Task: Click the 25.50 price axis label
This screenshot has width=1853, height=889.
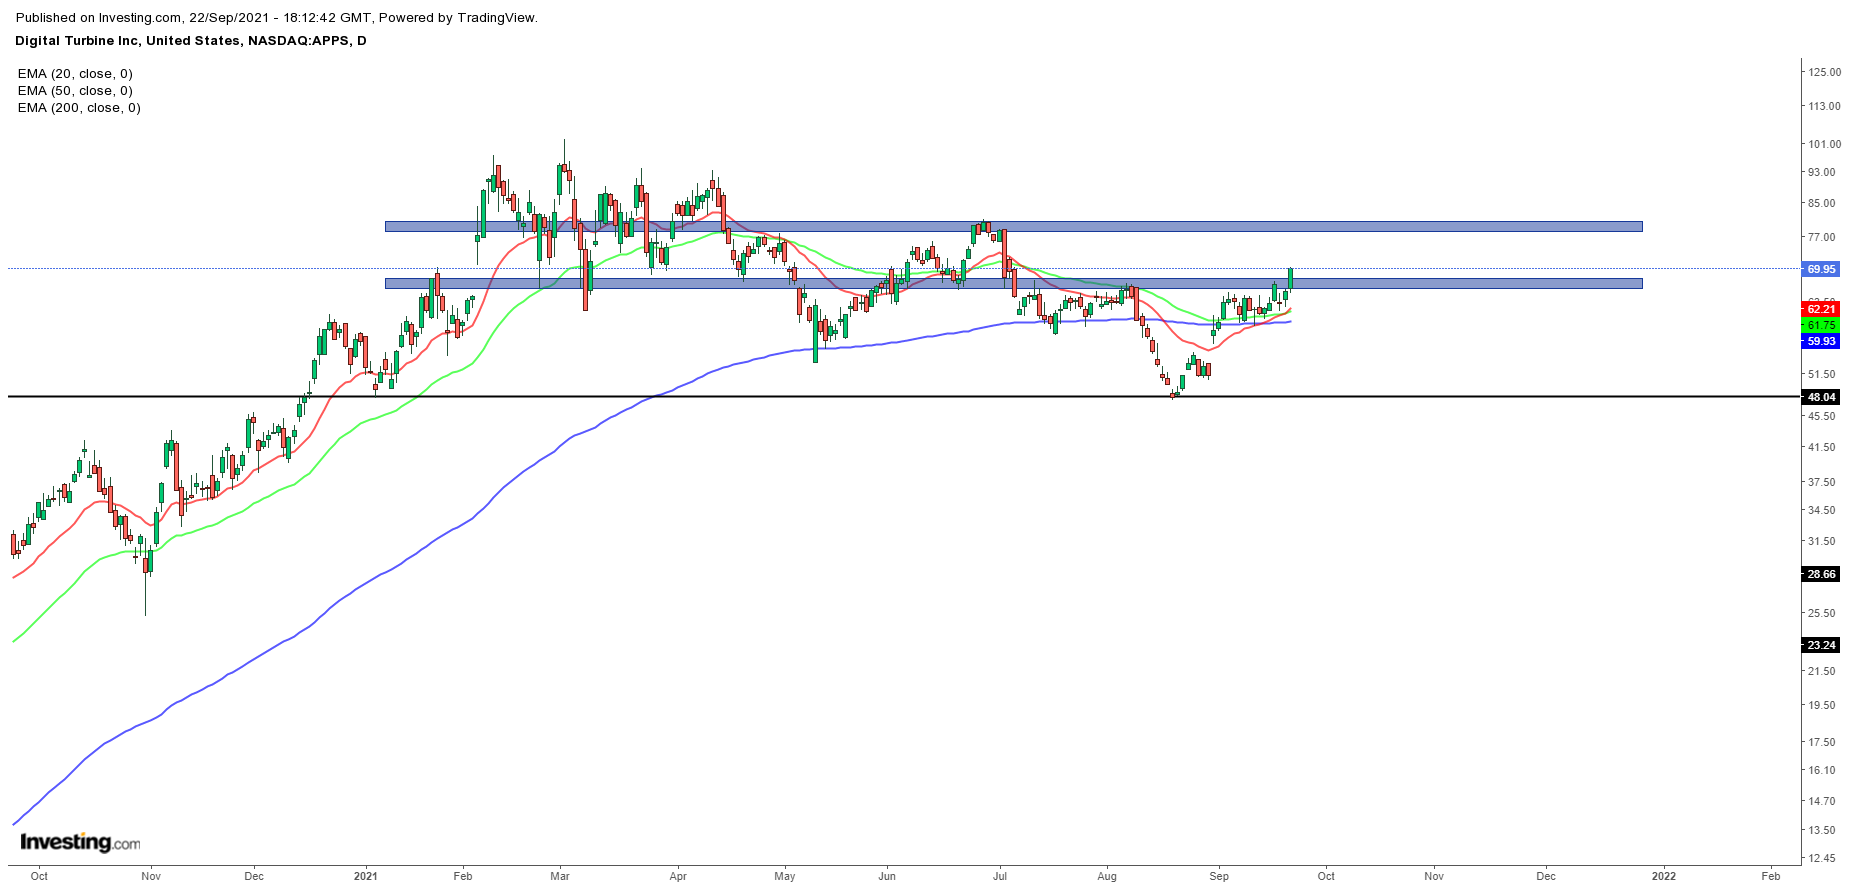Action: (1821, 613)
